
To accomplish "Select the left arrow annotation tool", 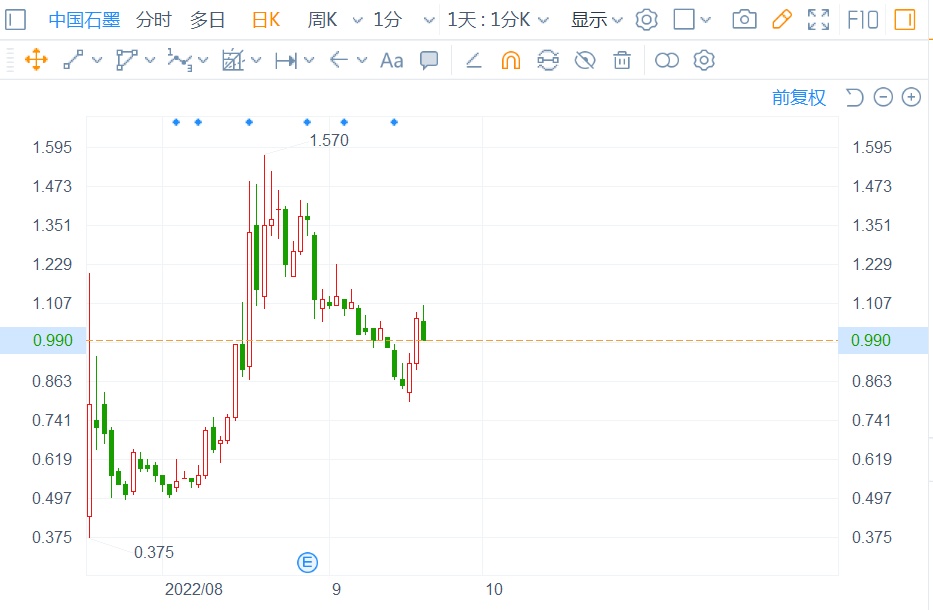I will [x=339, y=60].
